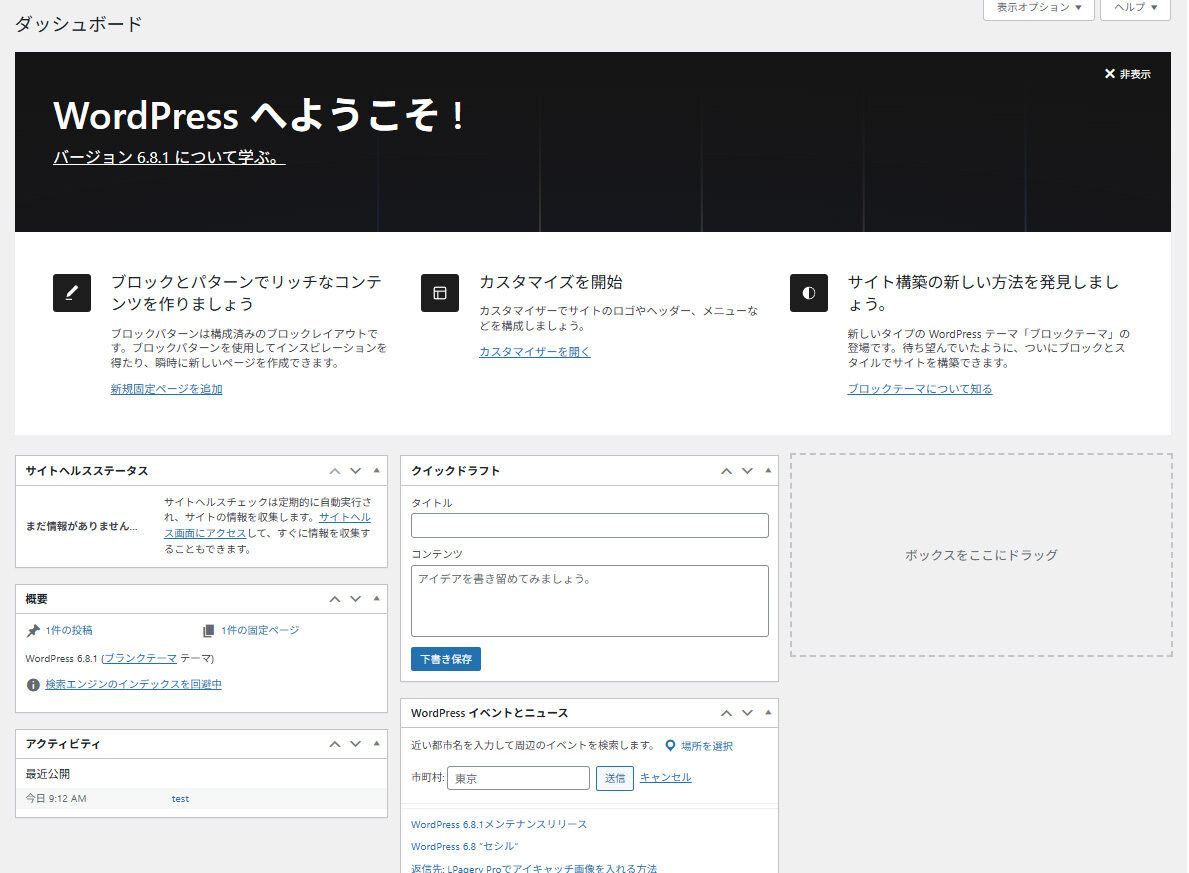The image size is (1189, 873).
Task: Click the ダッシュボード page heading
Action: click(x=79, y=24)
